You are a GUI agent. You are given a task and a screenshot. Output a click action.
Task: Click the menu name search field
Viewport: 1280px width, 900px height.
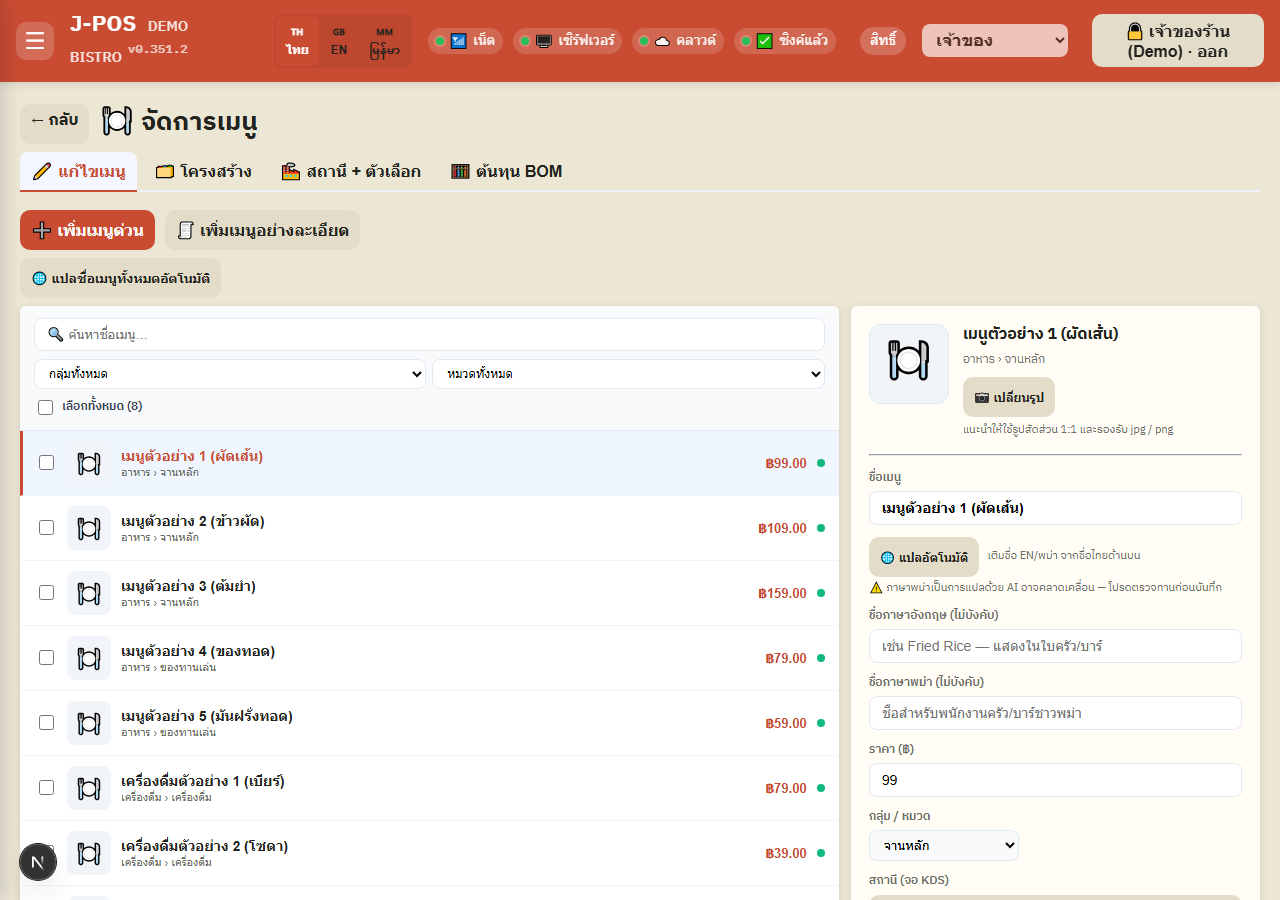[429, 334]
